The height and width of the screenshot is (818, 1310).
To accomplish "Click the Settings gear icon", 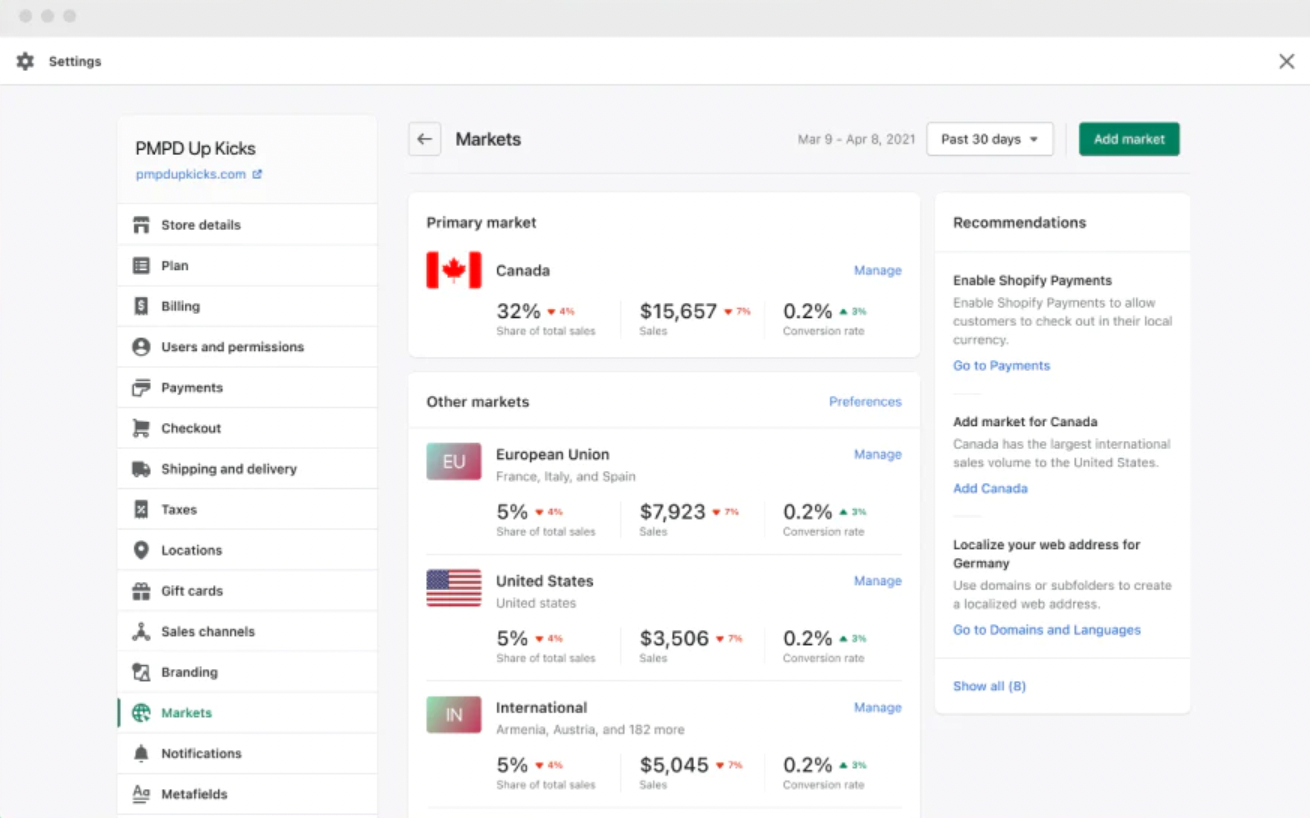I will click(25, 61).
